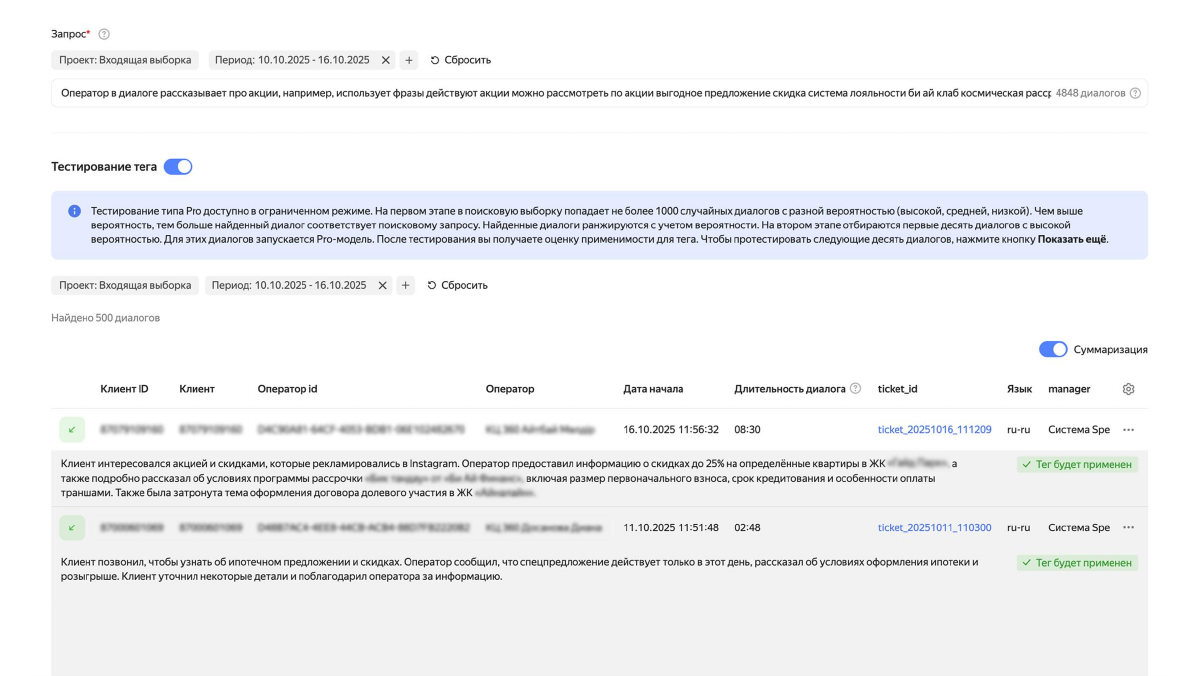The height and width of the screenshot is (676, 1200).
Task: Open table column settings gear
Action: click(x=1129, y=389)
